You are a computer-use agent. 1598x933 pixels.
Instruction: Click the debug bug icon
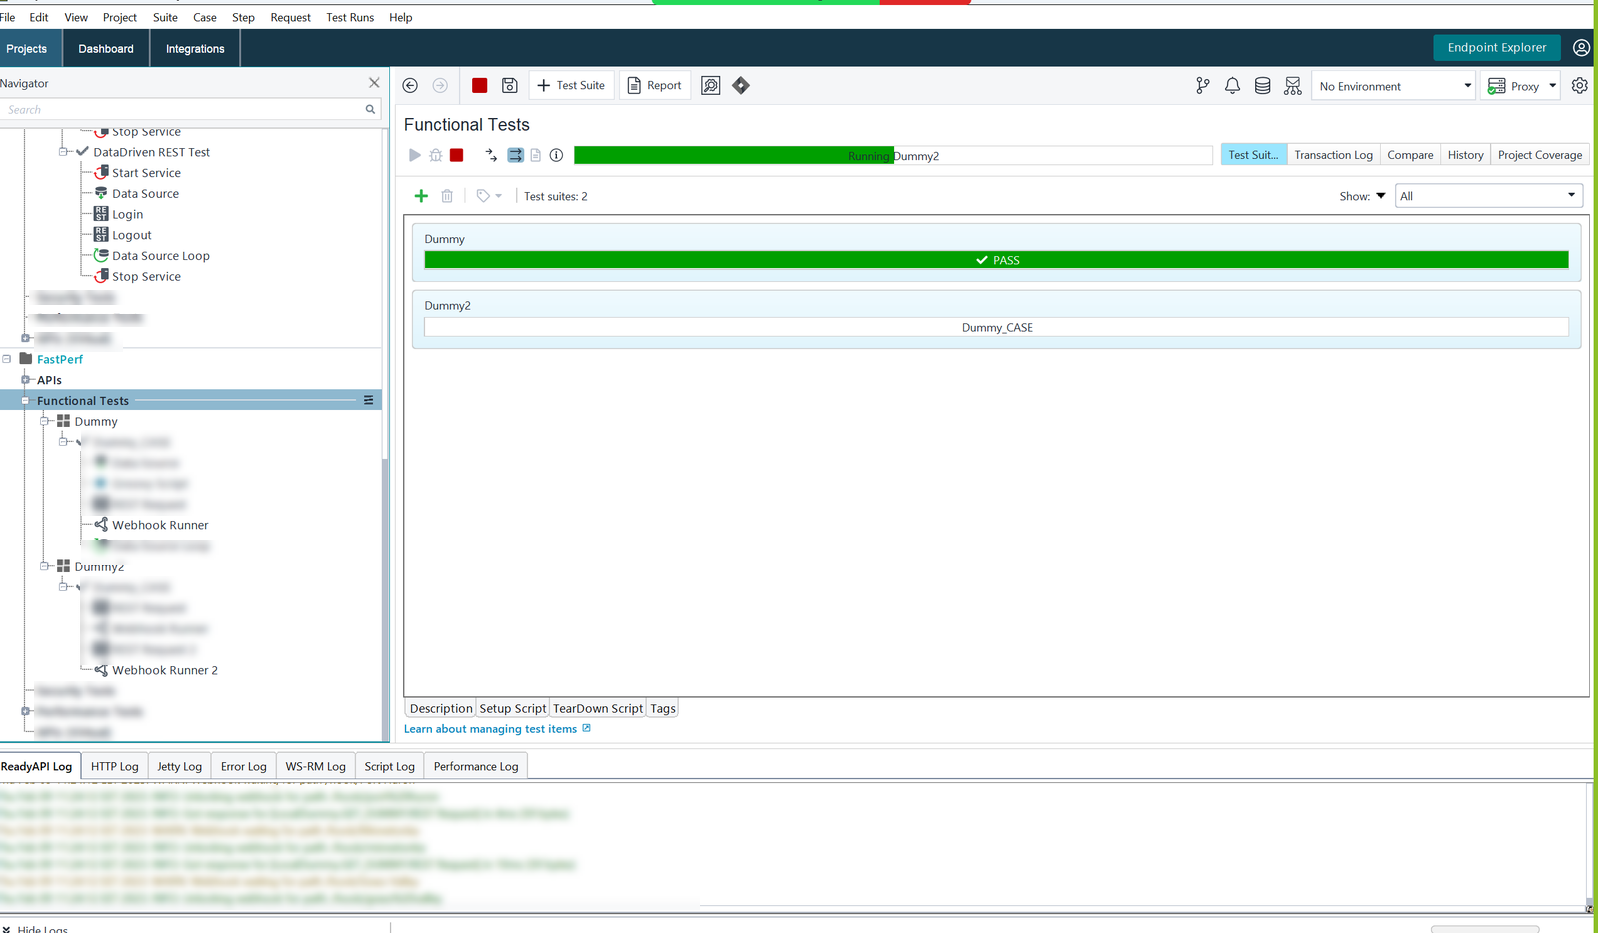click(436, 155)
